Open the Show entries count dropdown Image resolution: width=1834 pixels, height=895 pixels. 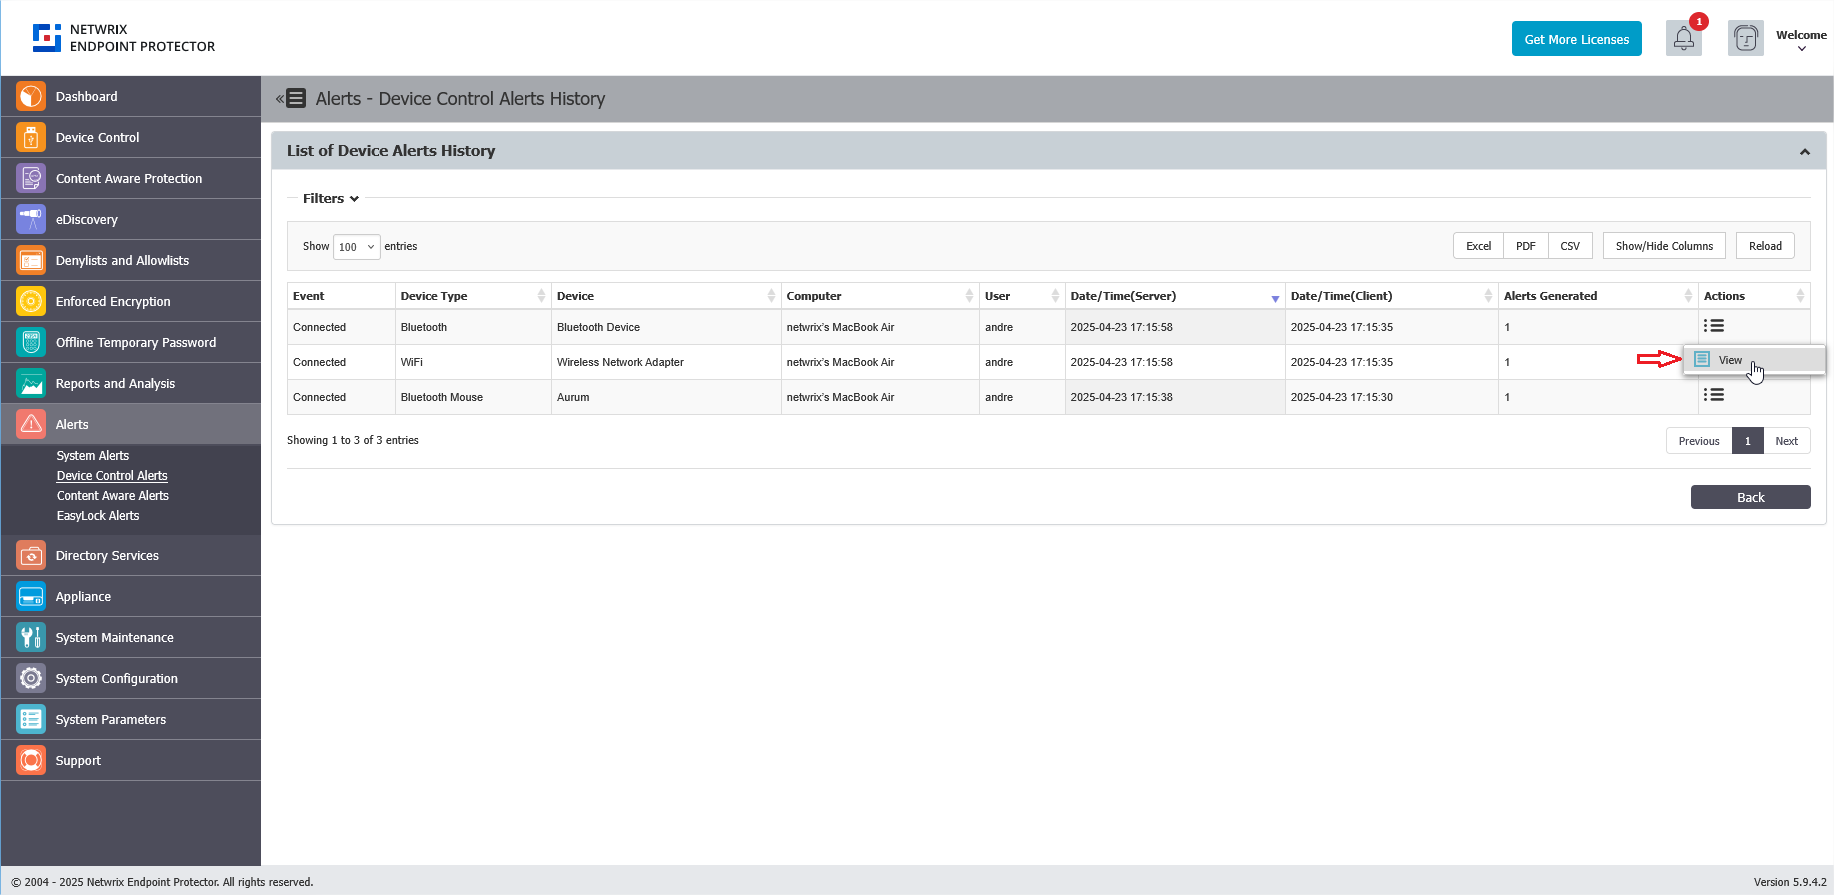(x=356, y=246)
